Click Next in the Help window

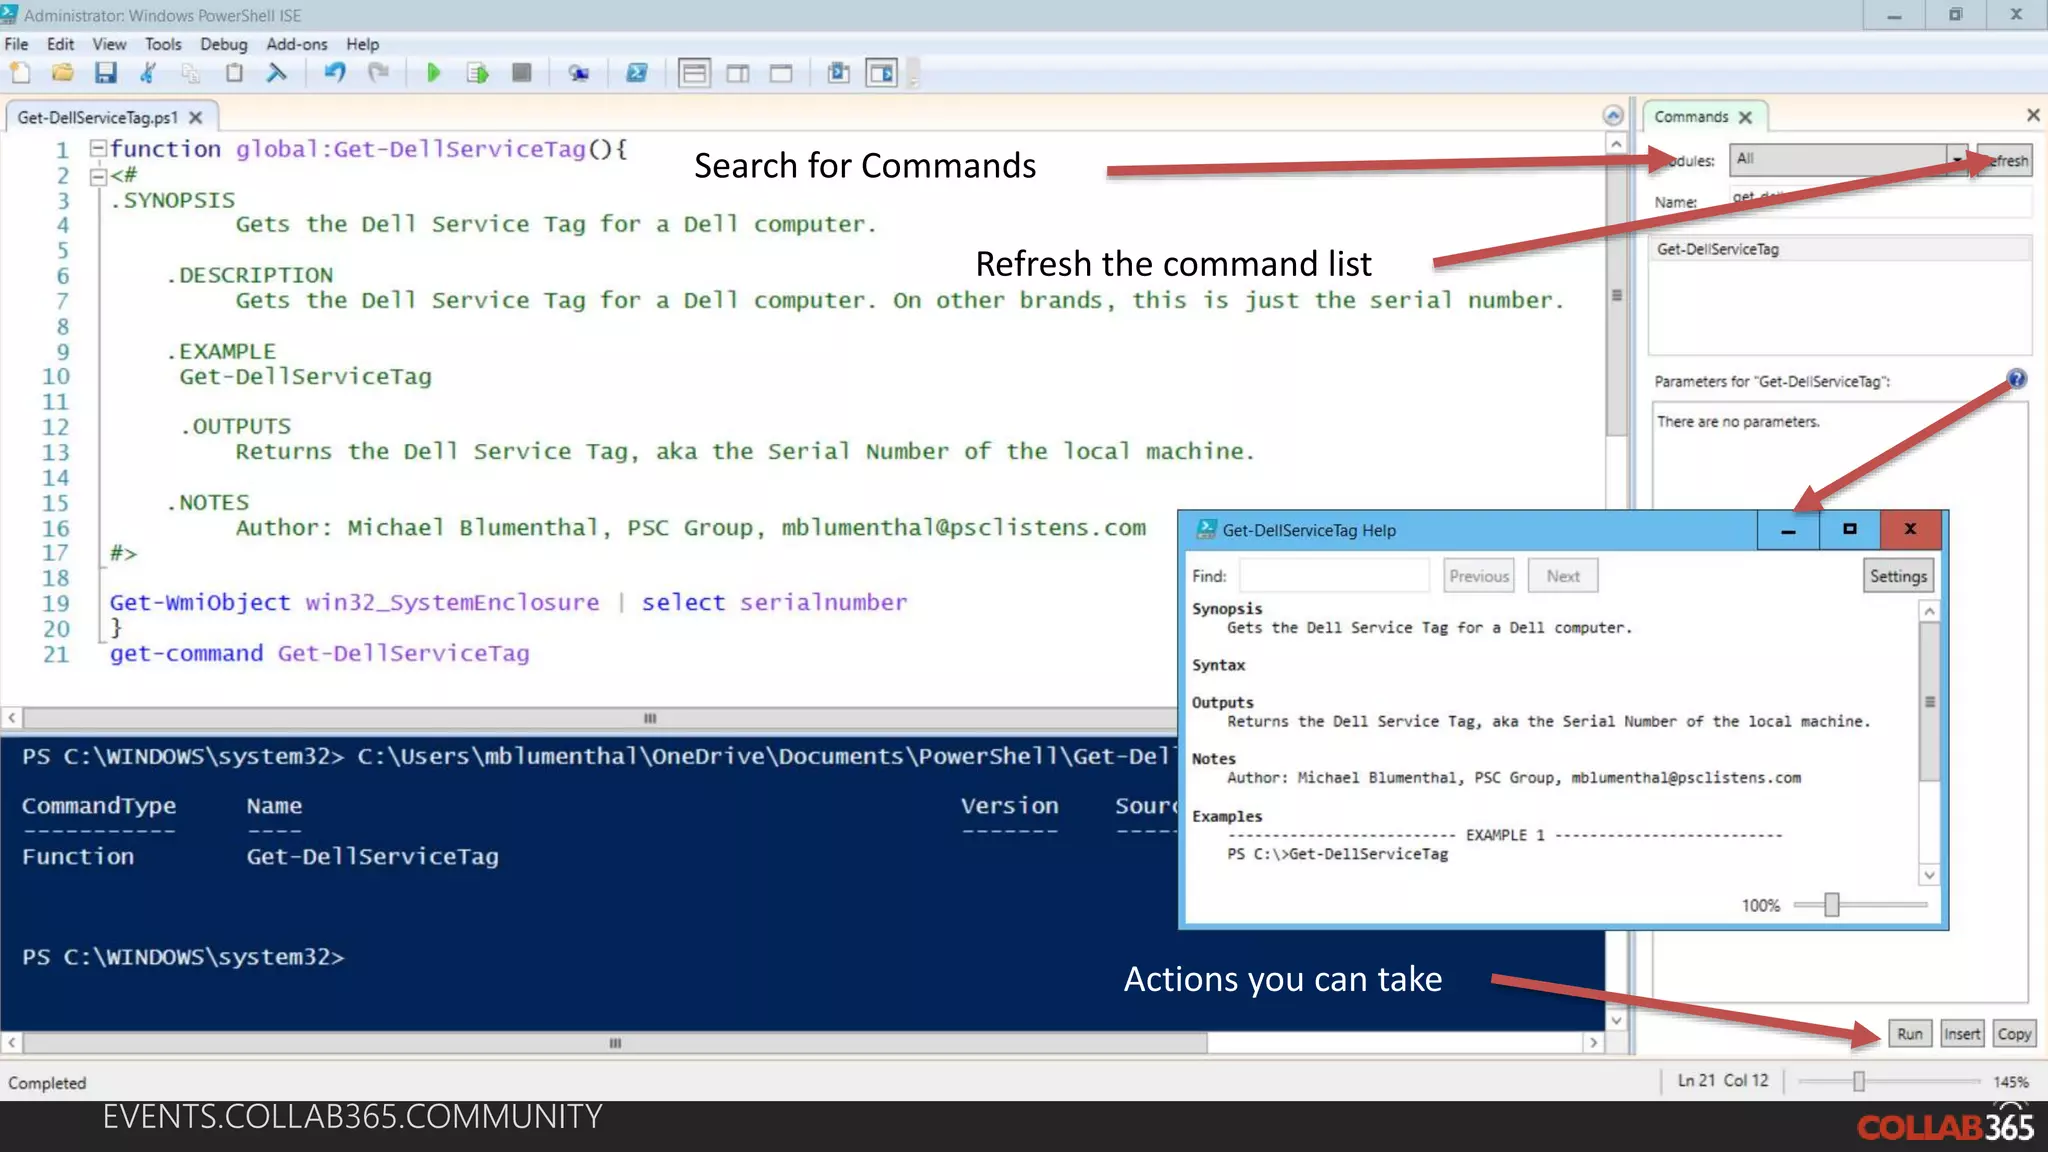pyautogui.click(x=1563, y=576)
